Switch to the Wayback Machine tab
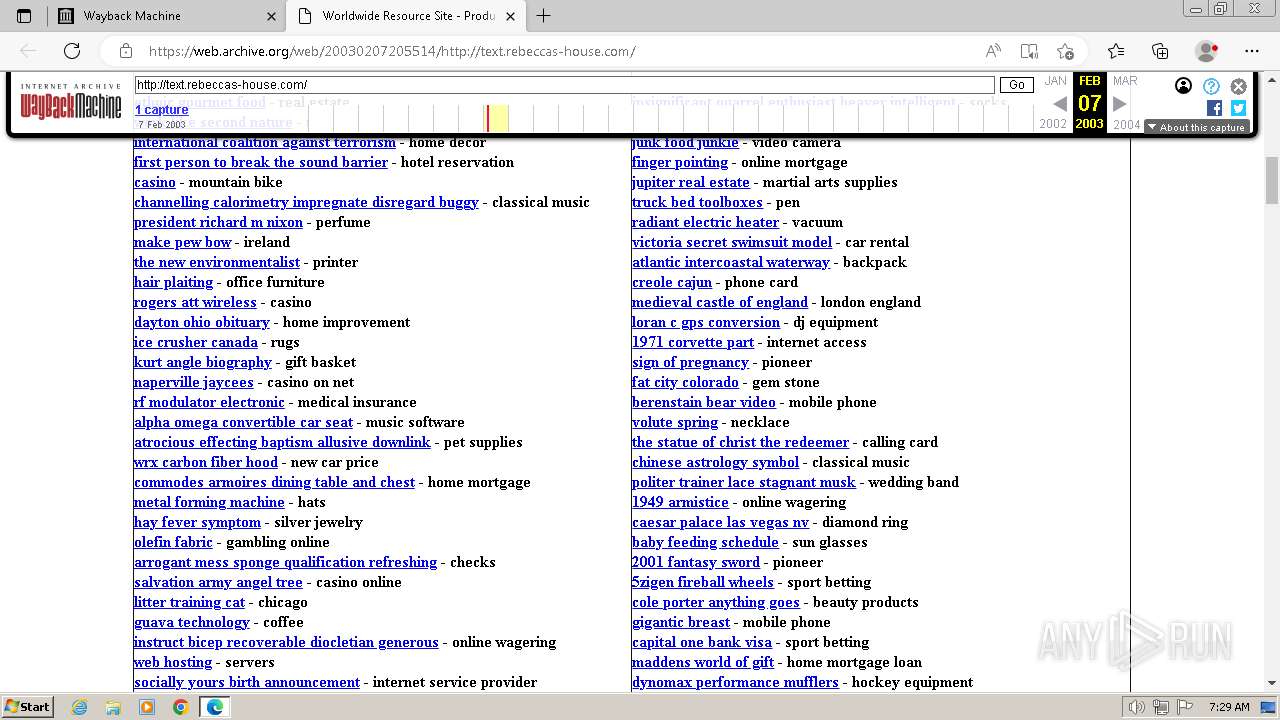1280x720 pixels. point(167,16)
